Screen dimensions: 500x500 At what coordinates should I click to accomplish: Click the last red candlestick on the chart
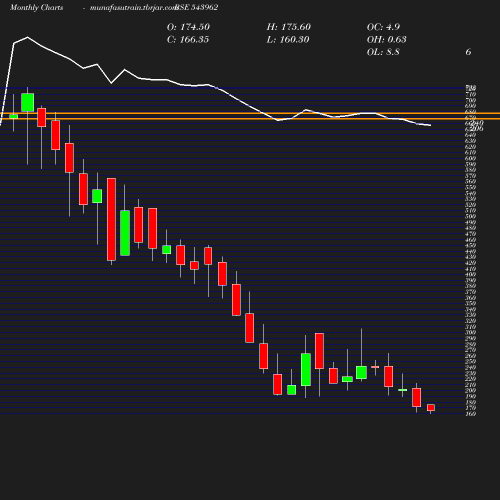pos(431,407)
